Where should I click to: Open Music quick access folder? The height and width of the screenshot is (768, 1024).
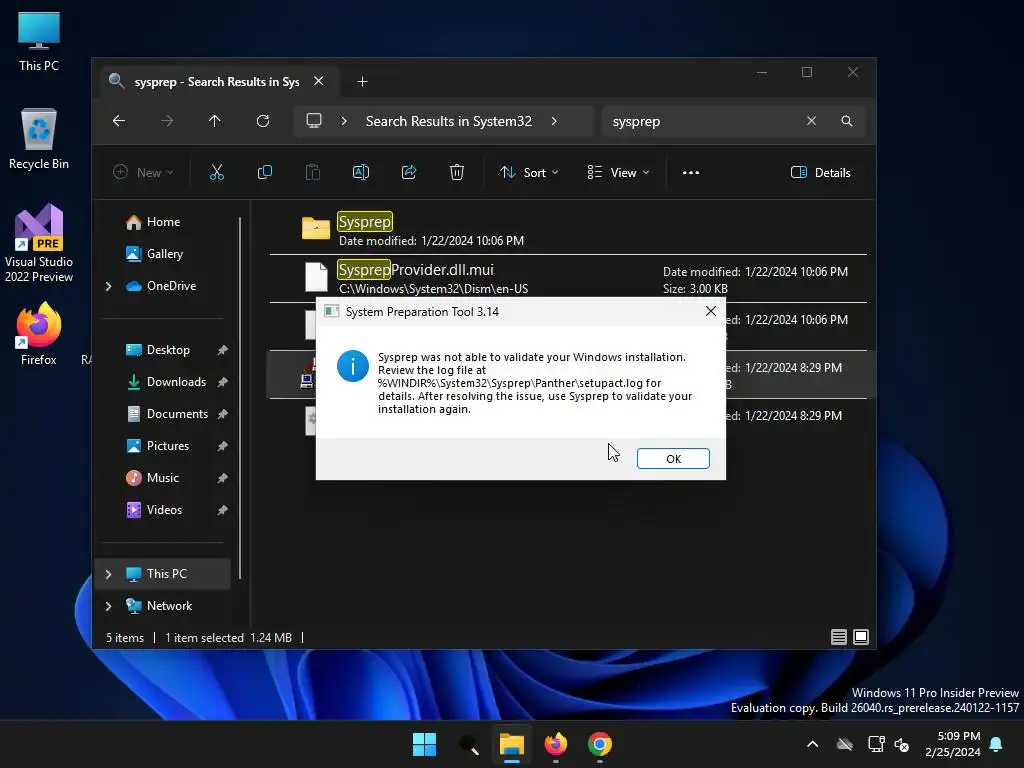(x=163, y=478)
